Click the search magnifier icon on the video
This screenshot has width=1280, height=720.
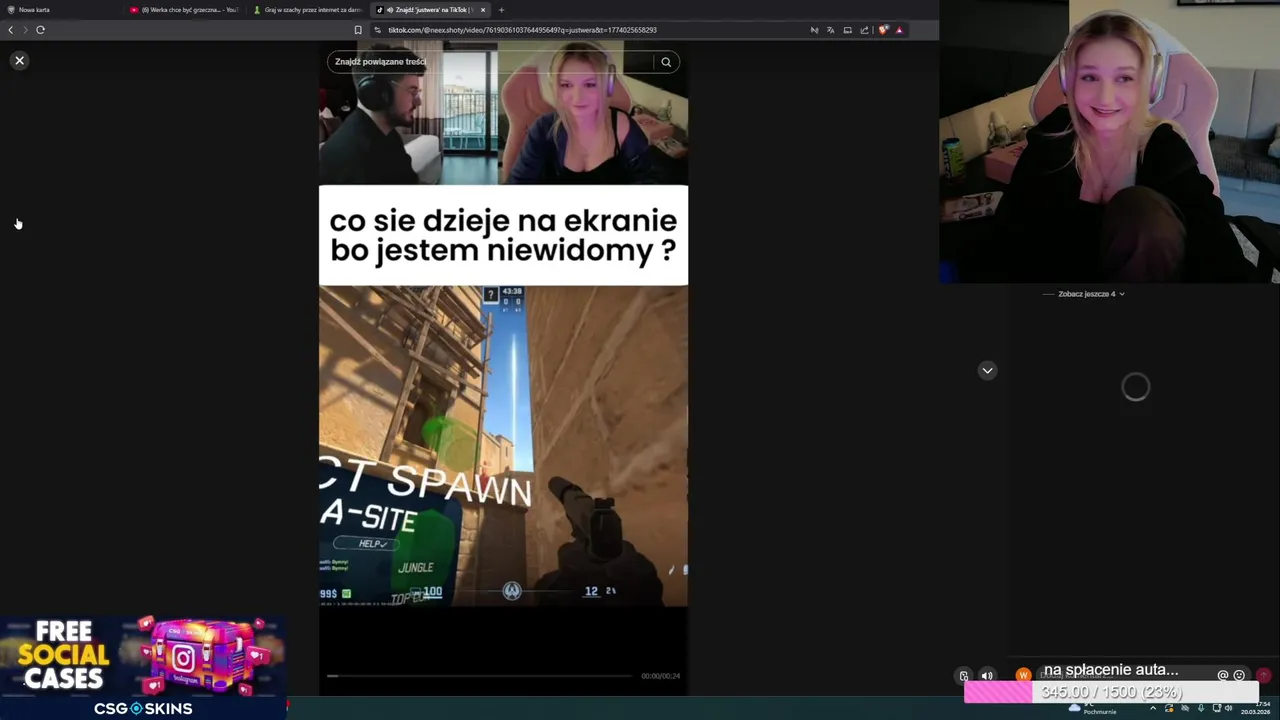(666, 62)
